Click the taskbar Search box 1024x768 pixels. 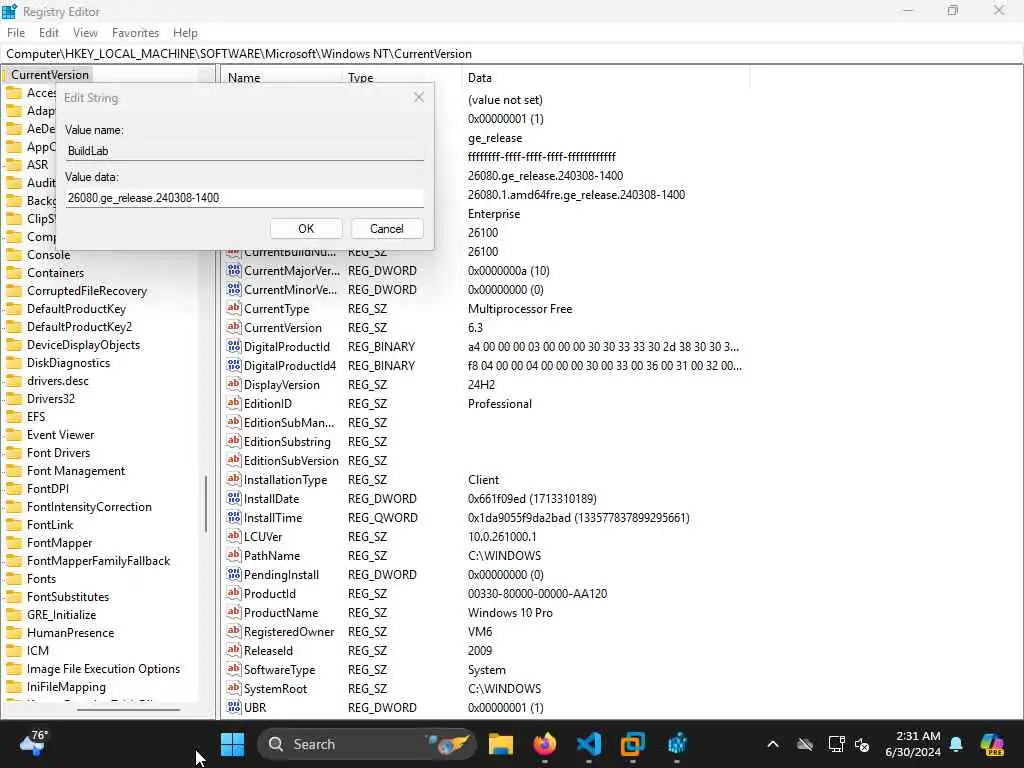pos(366,744)
